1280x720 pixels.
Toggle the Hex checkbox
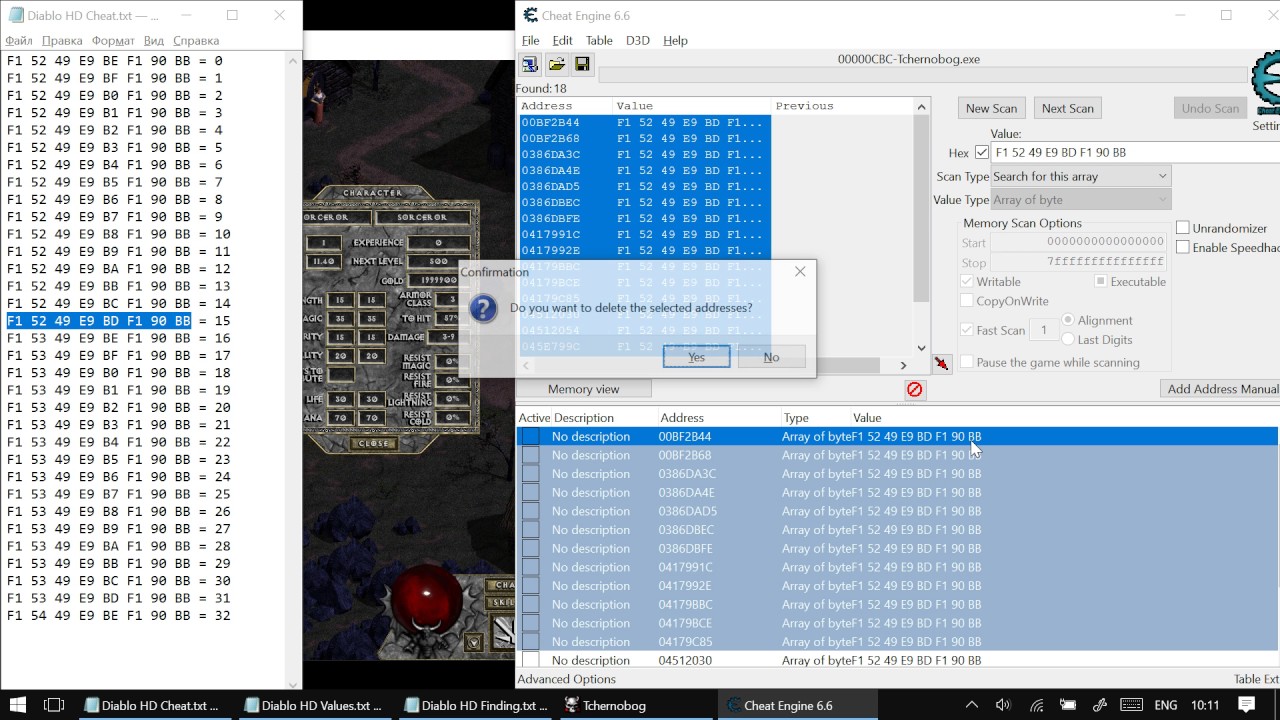coord(981,153)
